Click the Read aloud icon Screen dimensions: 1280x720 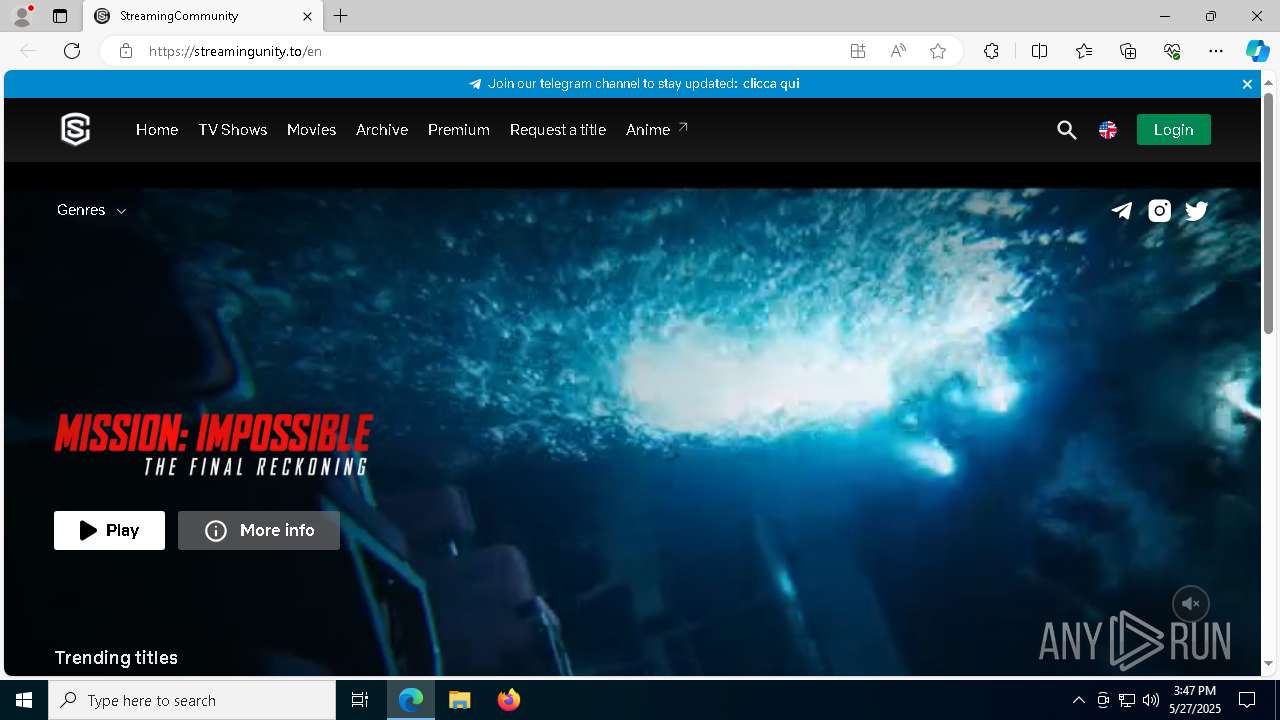coord(898,51)
